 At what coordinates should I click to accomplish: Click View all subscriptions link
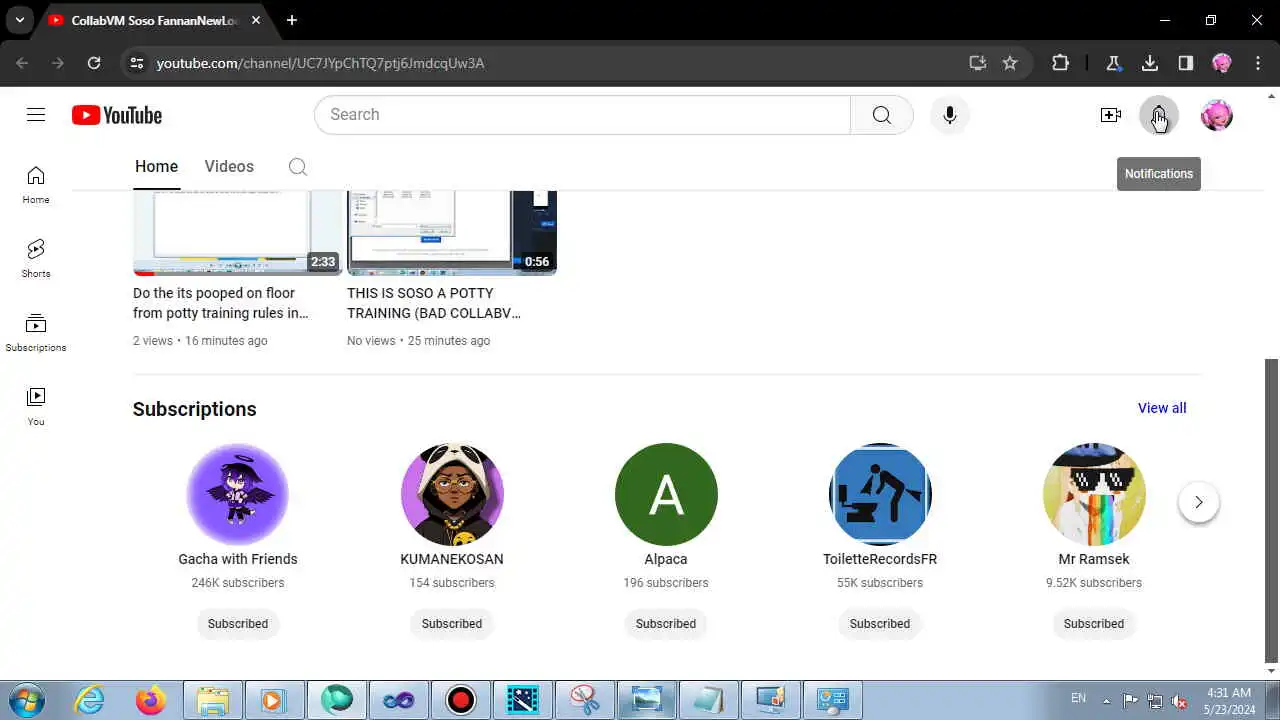pos(1162,408)
